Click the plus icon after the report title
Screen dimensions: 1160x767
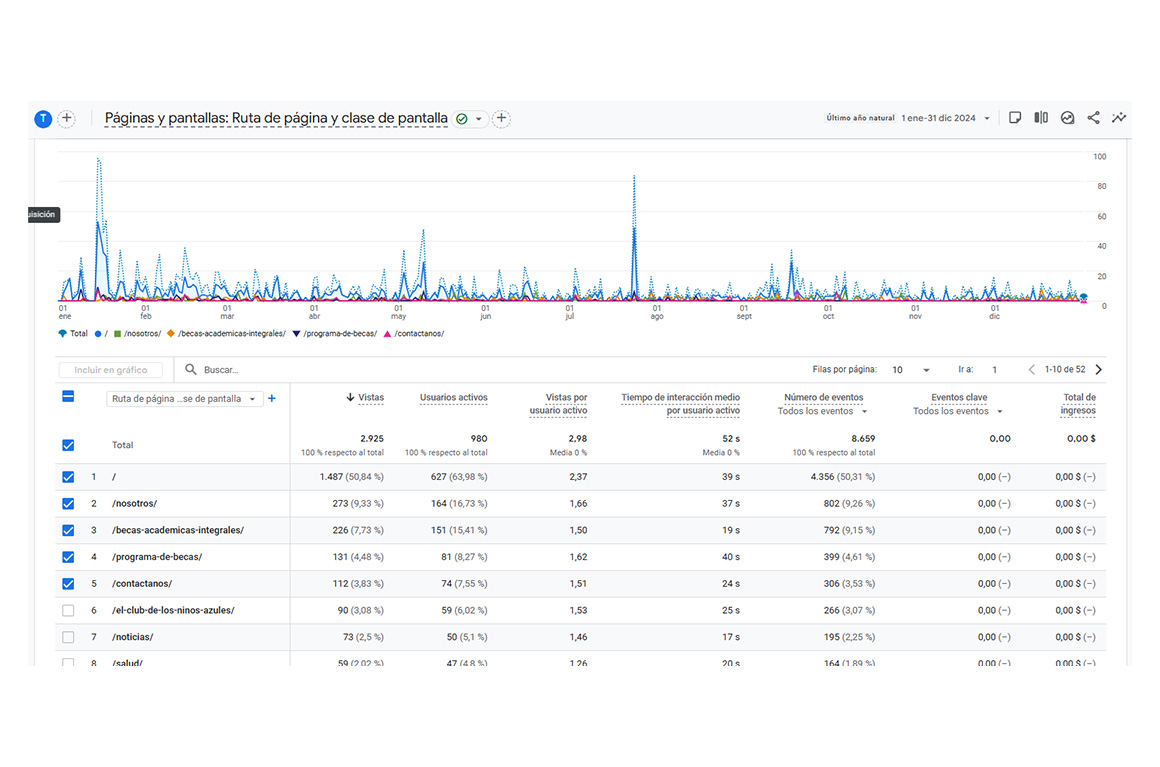502,119
